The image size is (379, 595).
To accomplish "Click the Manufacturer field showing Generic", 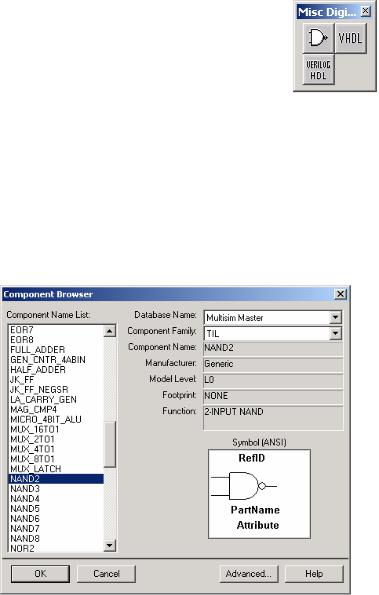I will [273, 364].
